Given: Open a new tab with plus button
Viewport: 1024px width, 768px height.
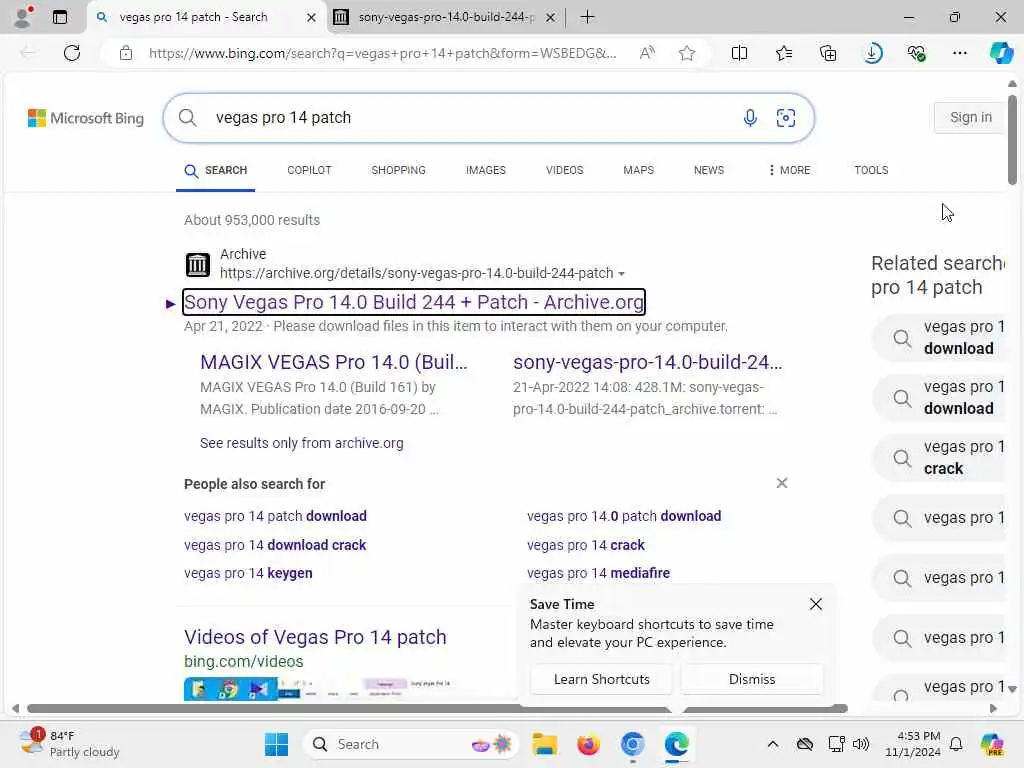Looking at the screenshot, I should click(x=587, y=17).
